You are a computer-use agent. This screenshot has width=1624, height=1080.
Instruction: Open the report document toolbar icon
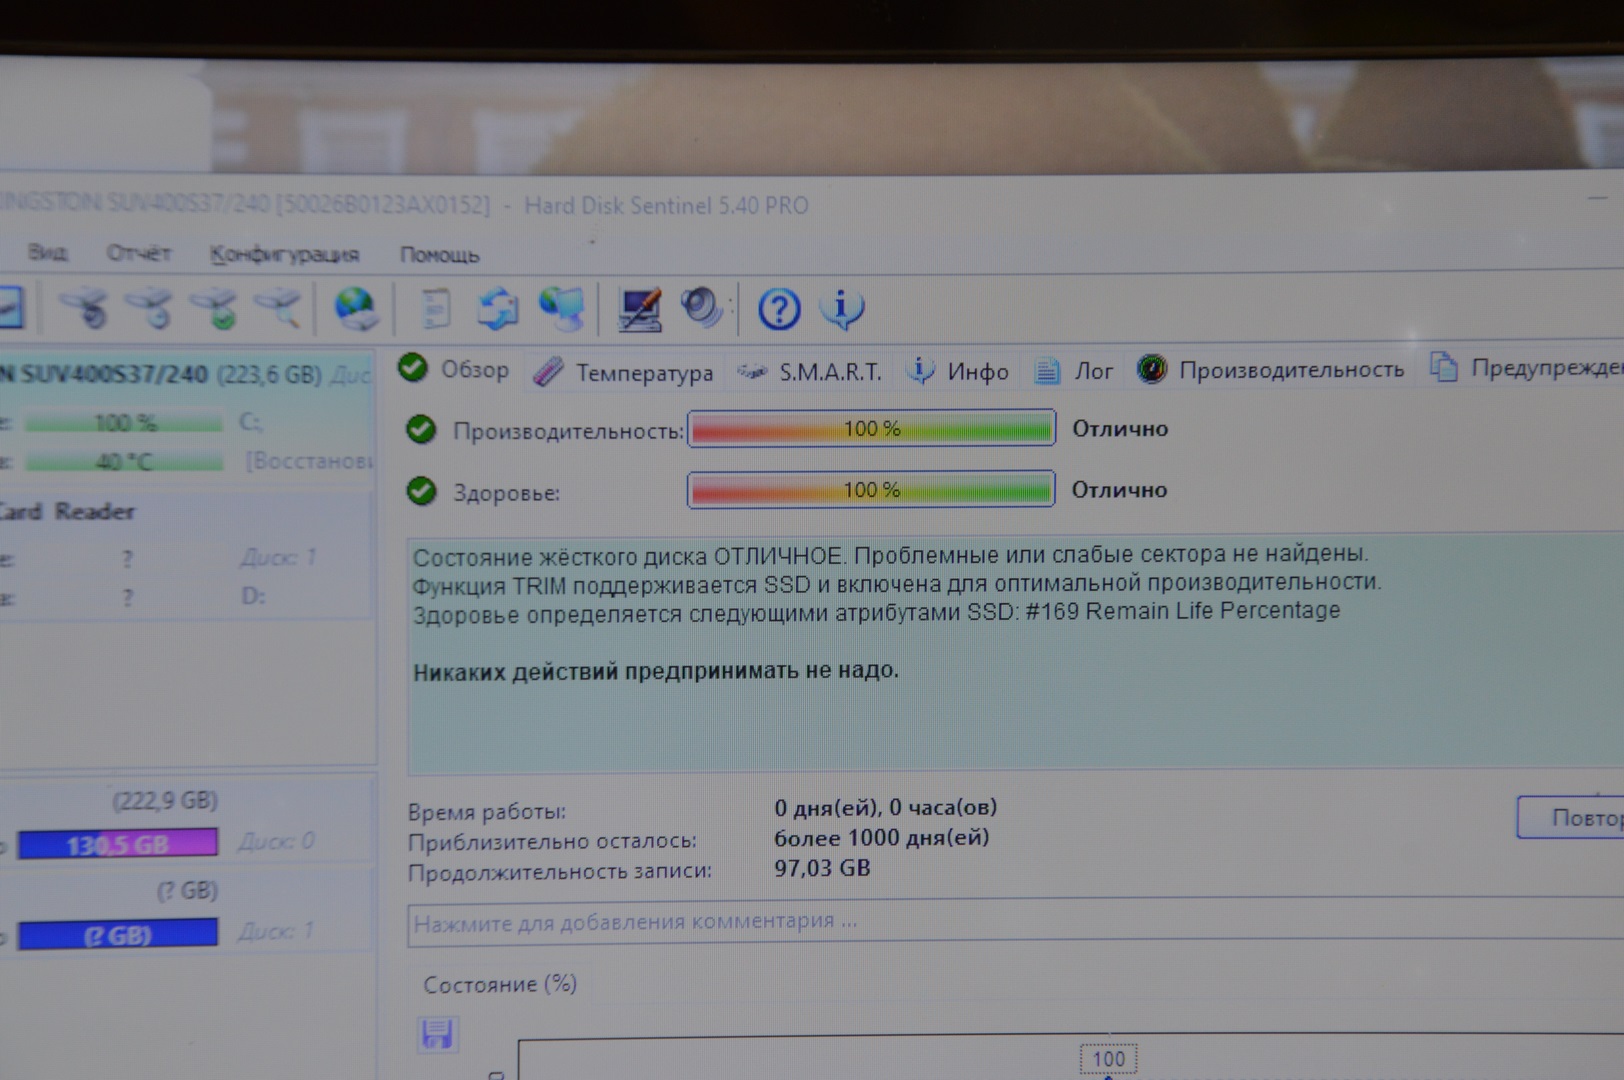pos(436,309)
